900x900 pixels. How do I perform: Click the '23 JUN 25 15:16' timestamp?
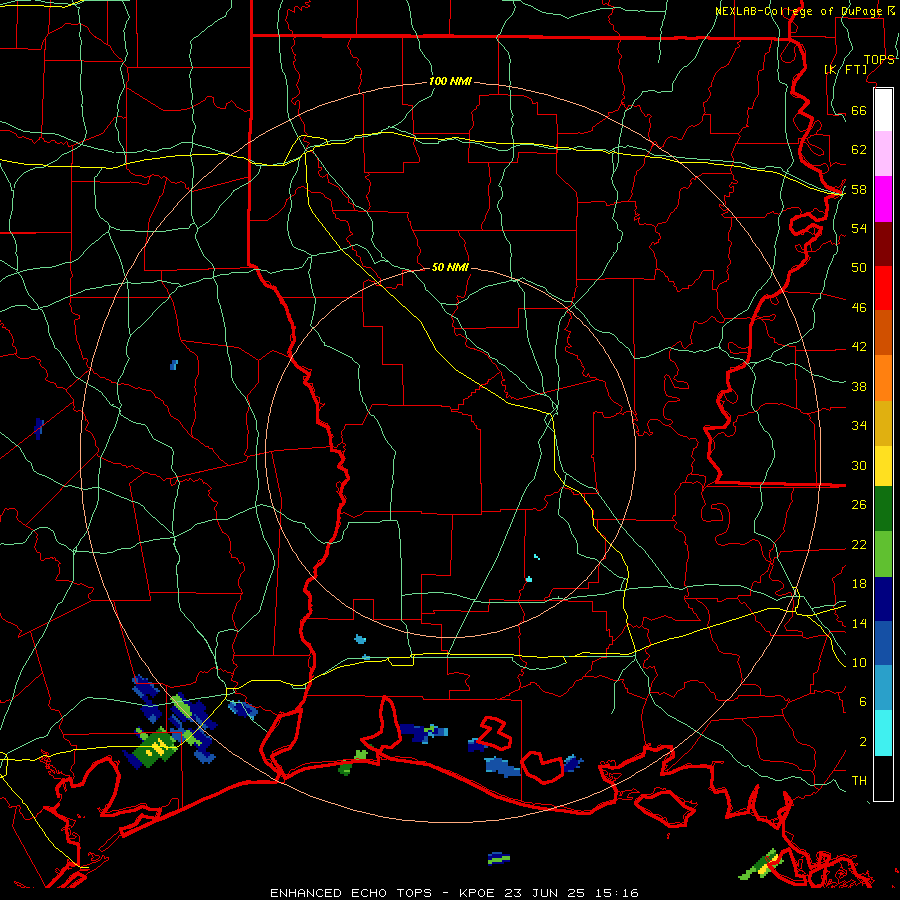571,893
